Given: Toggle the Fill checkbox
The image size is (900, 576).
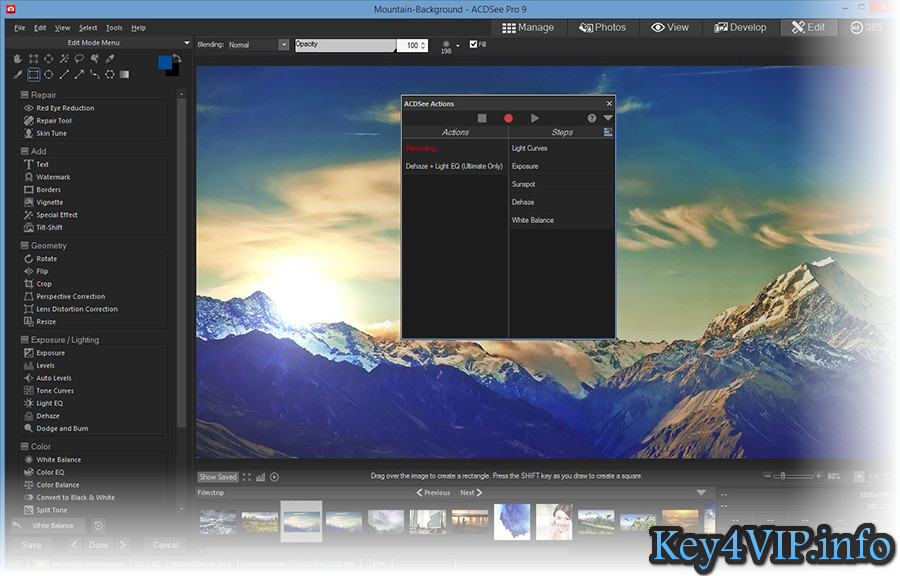Looking at the screenshot, I should (x=473, y=44).
